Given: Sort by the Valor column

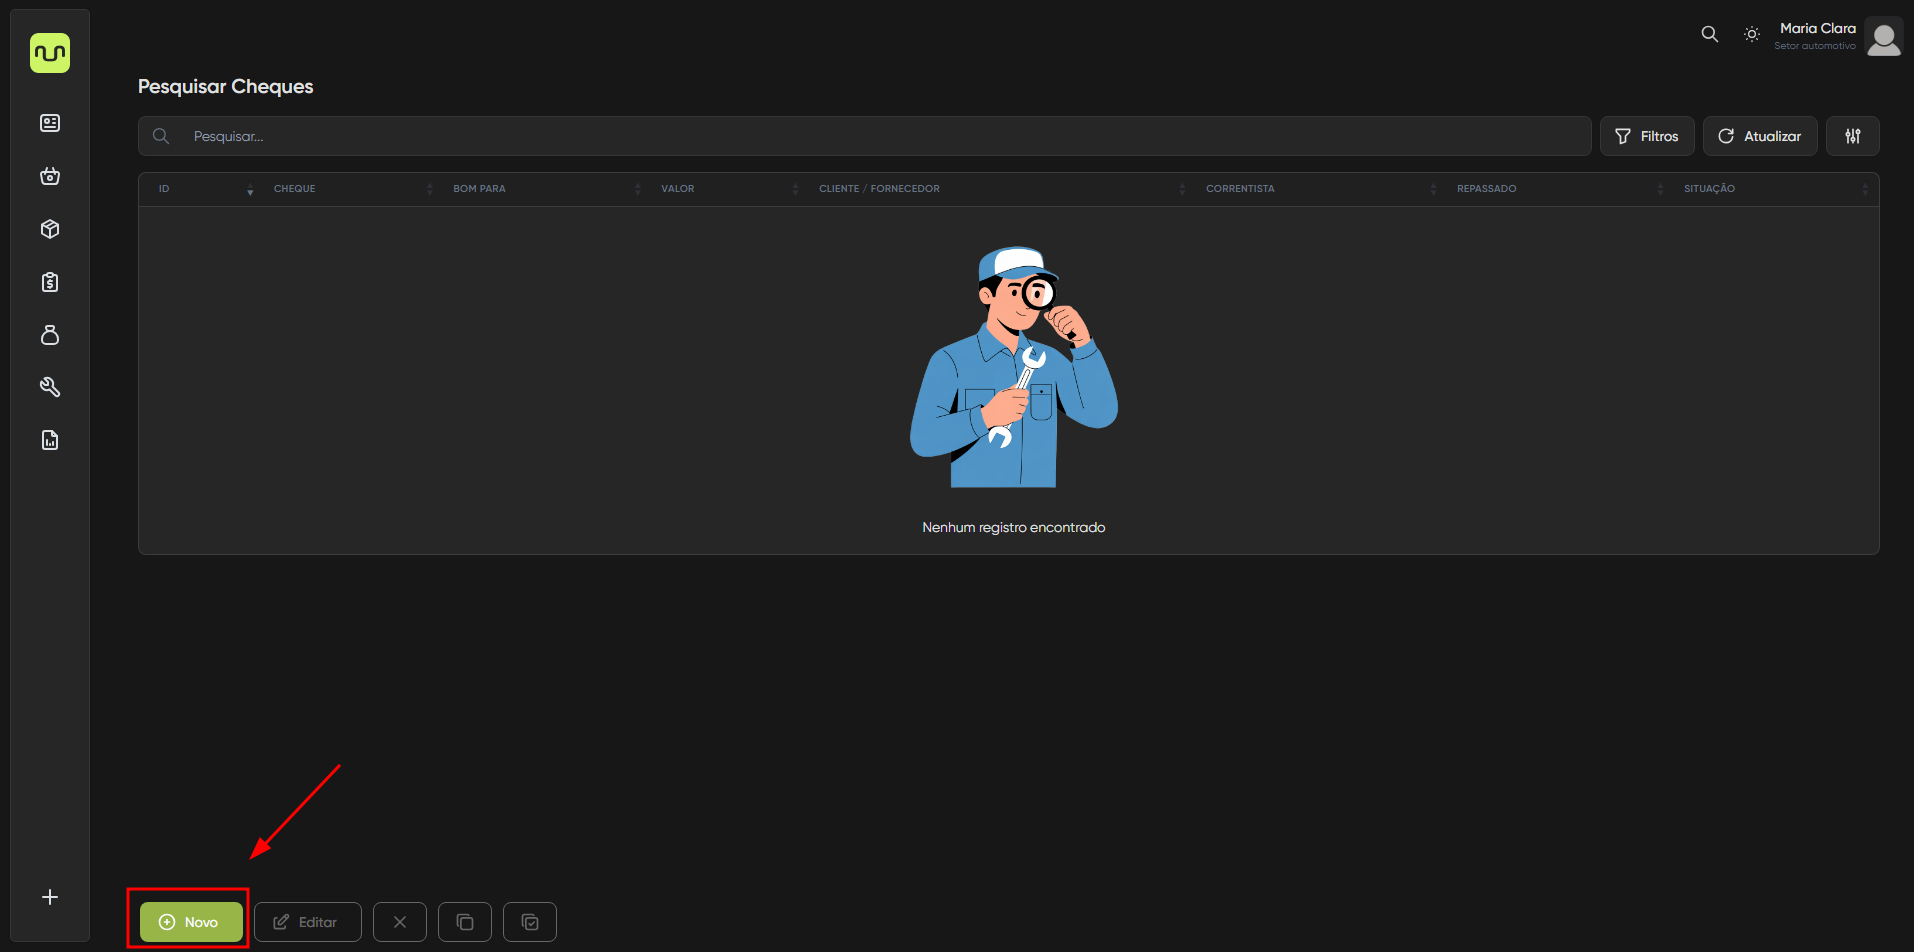Looking at the screenshot, I should pos(677,189).
